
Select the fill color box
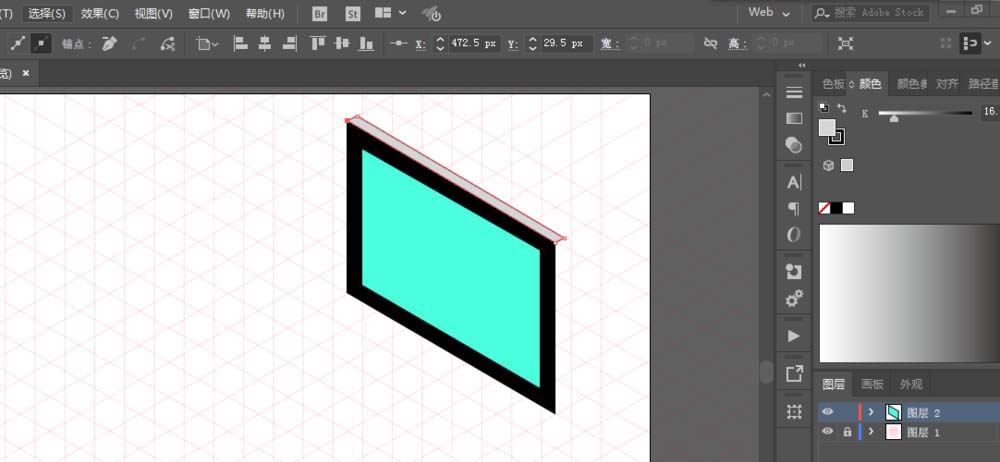pyautogui.click(x=827, y=127)
